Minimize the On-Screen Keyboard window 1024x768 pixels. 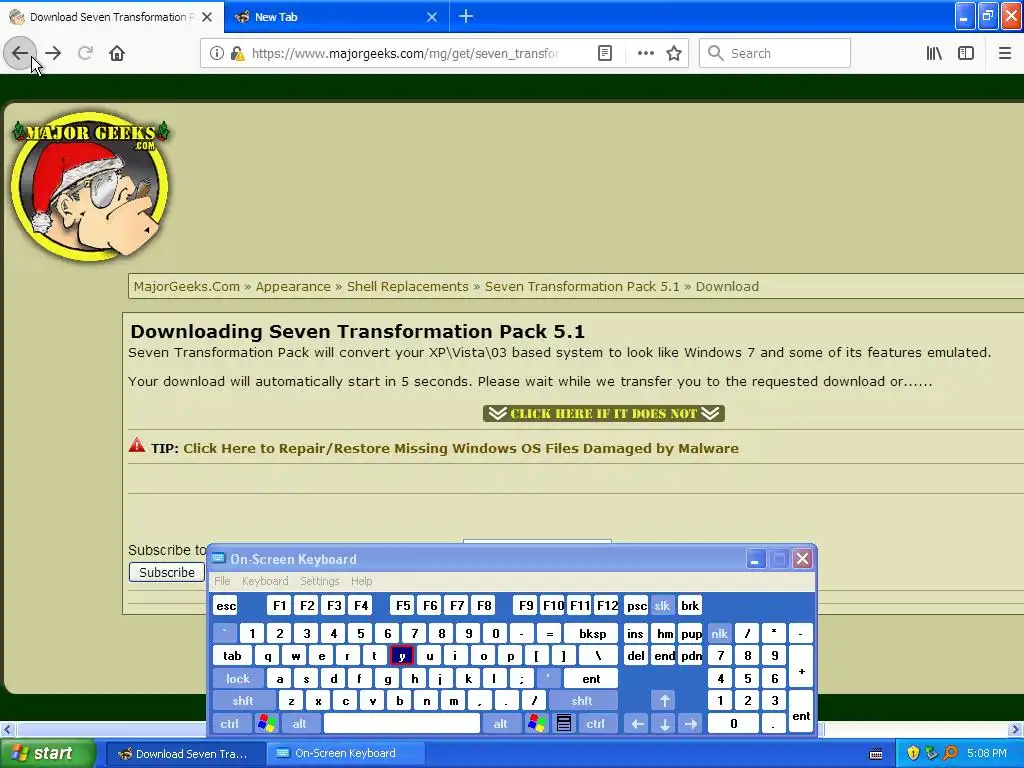pyautogui.click(x=755, y=559)
